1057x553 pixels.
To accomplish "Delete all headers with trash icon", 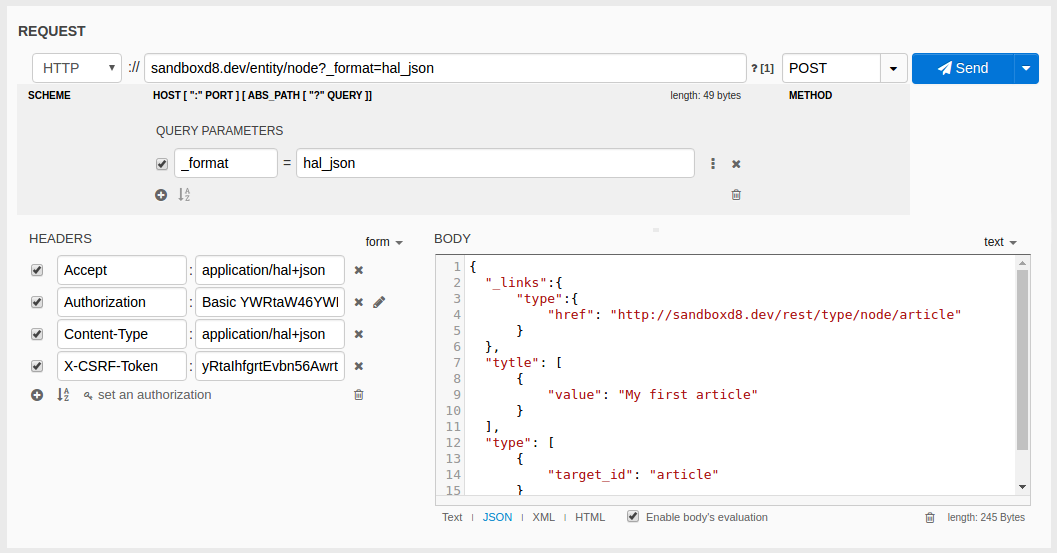I will click(x=359, y=395).
